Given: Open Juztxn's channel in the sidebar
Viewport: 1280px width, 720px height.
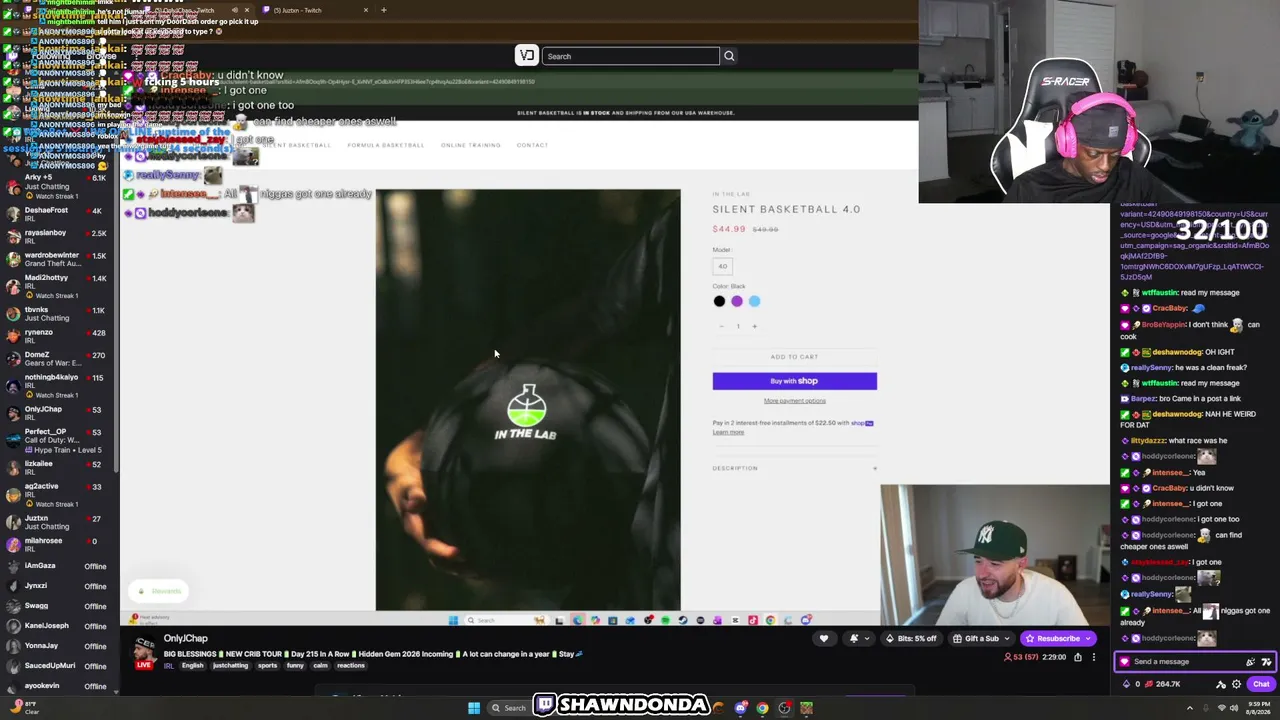Looking at the screenshot, I should click(x=58, y=522).
